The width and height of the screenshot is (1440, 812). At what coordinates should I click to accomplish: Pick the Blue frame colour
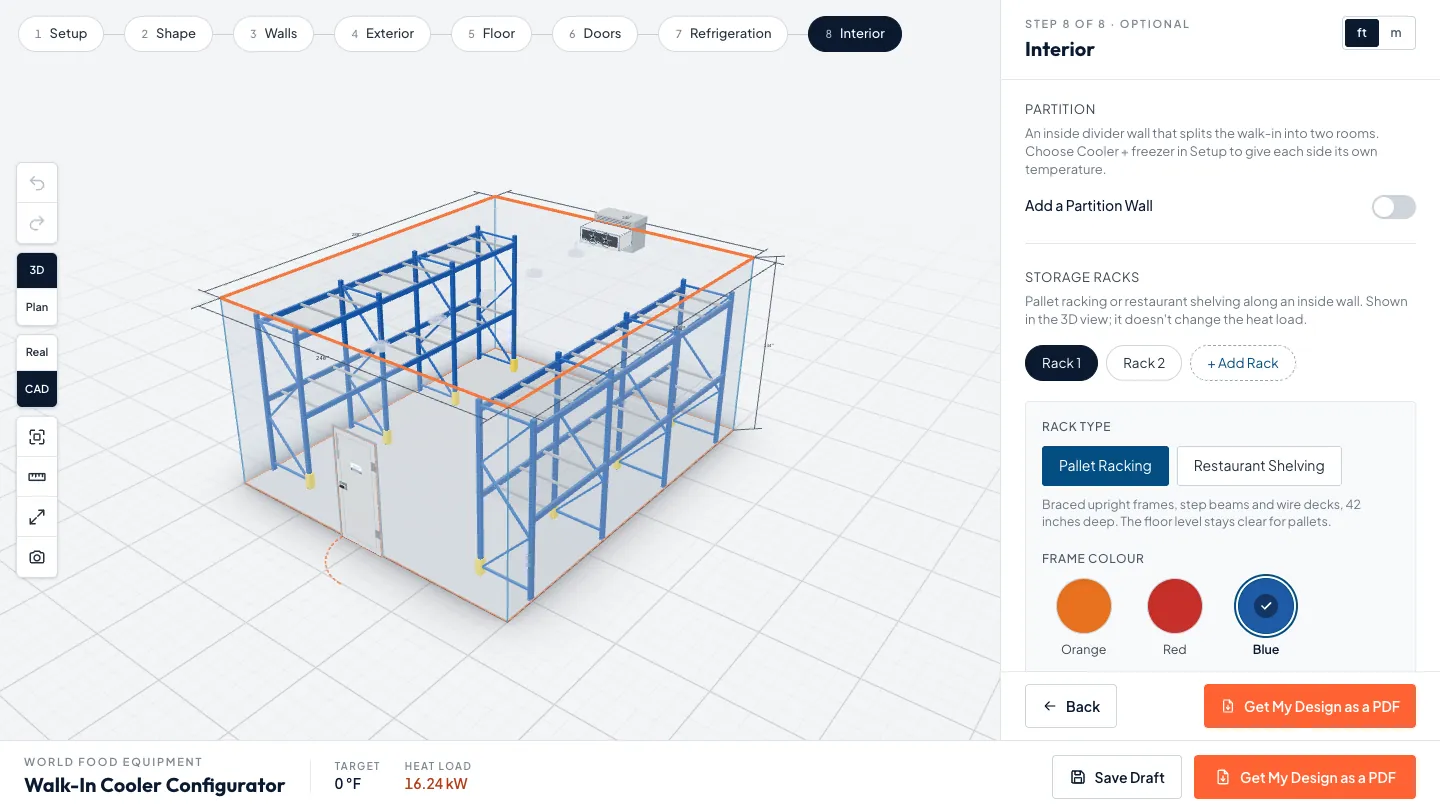point(1266,606)
